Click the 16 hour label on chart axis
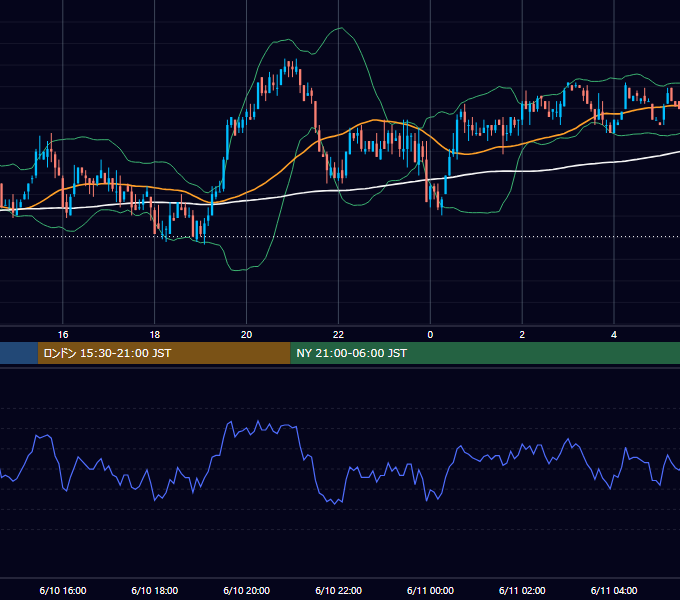The width and height of the screenshot is (680, 600). point(63,334)
